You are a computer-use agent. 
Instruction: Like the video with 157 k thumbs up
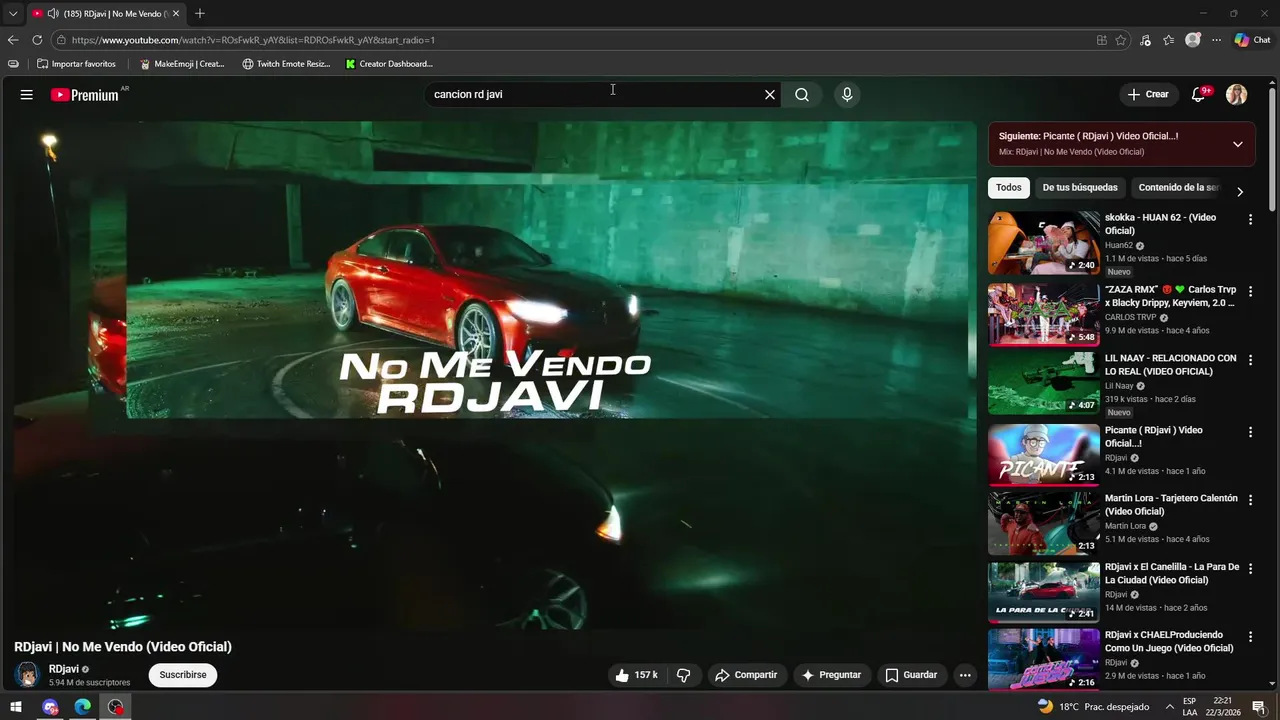click(x=635, y=675)
